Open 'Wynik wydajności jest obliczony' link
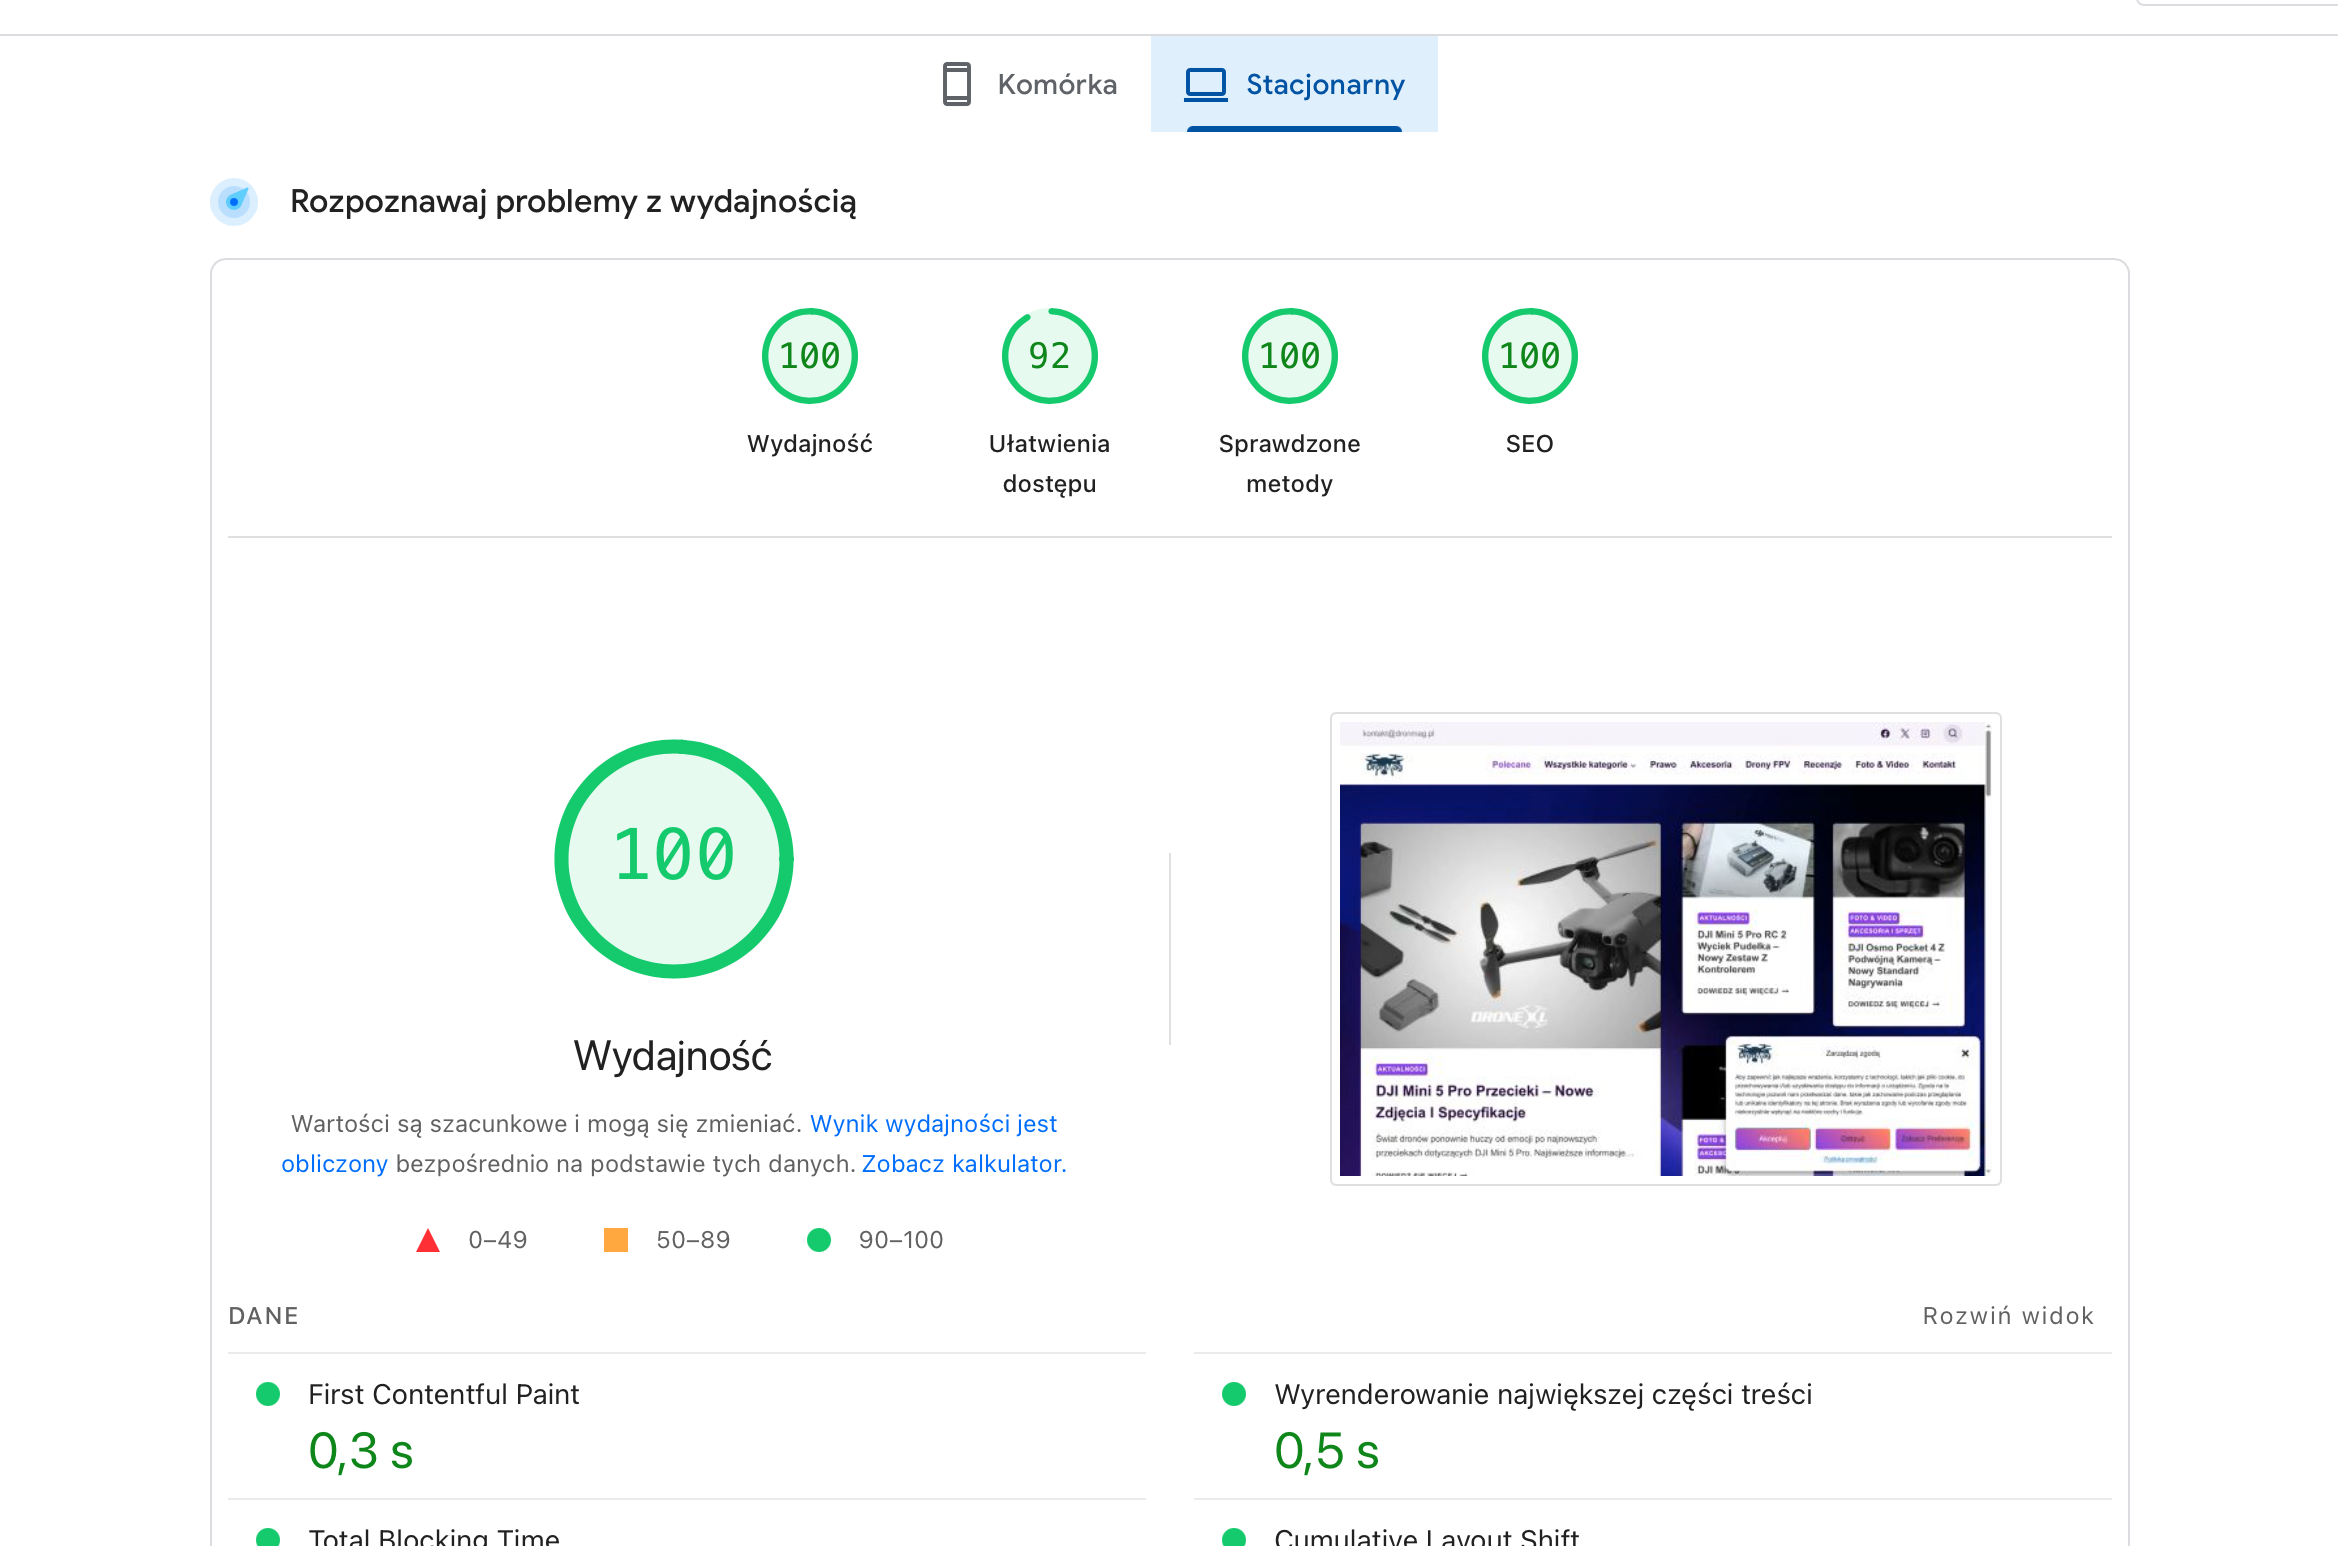 (x=932, y=1124)
